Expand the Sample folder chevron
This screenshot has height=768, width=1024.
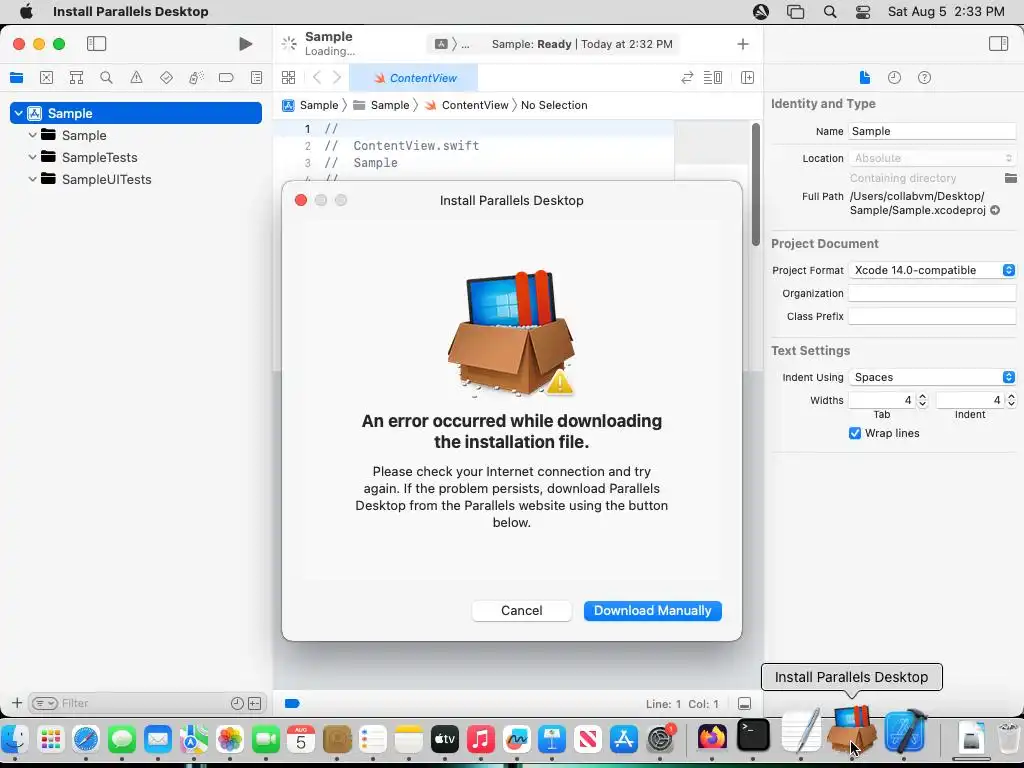point(32,135)
